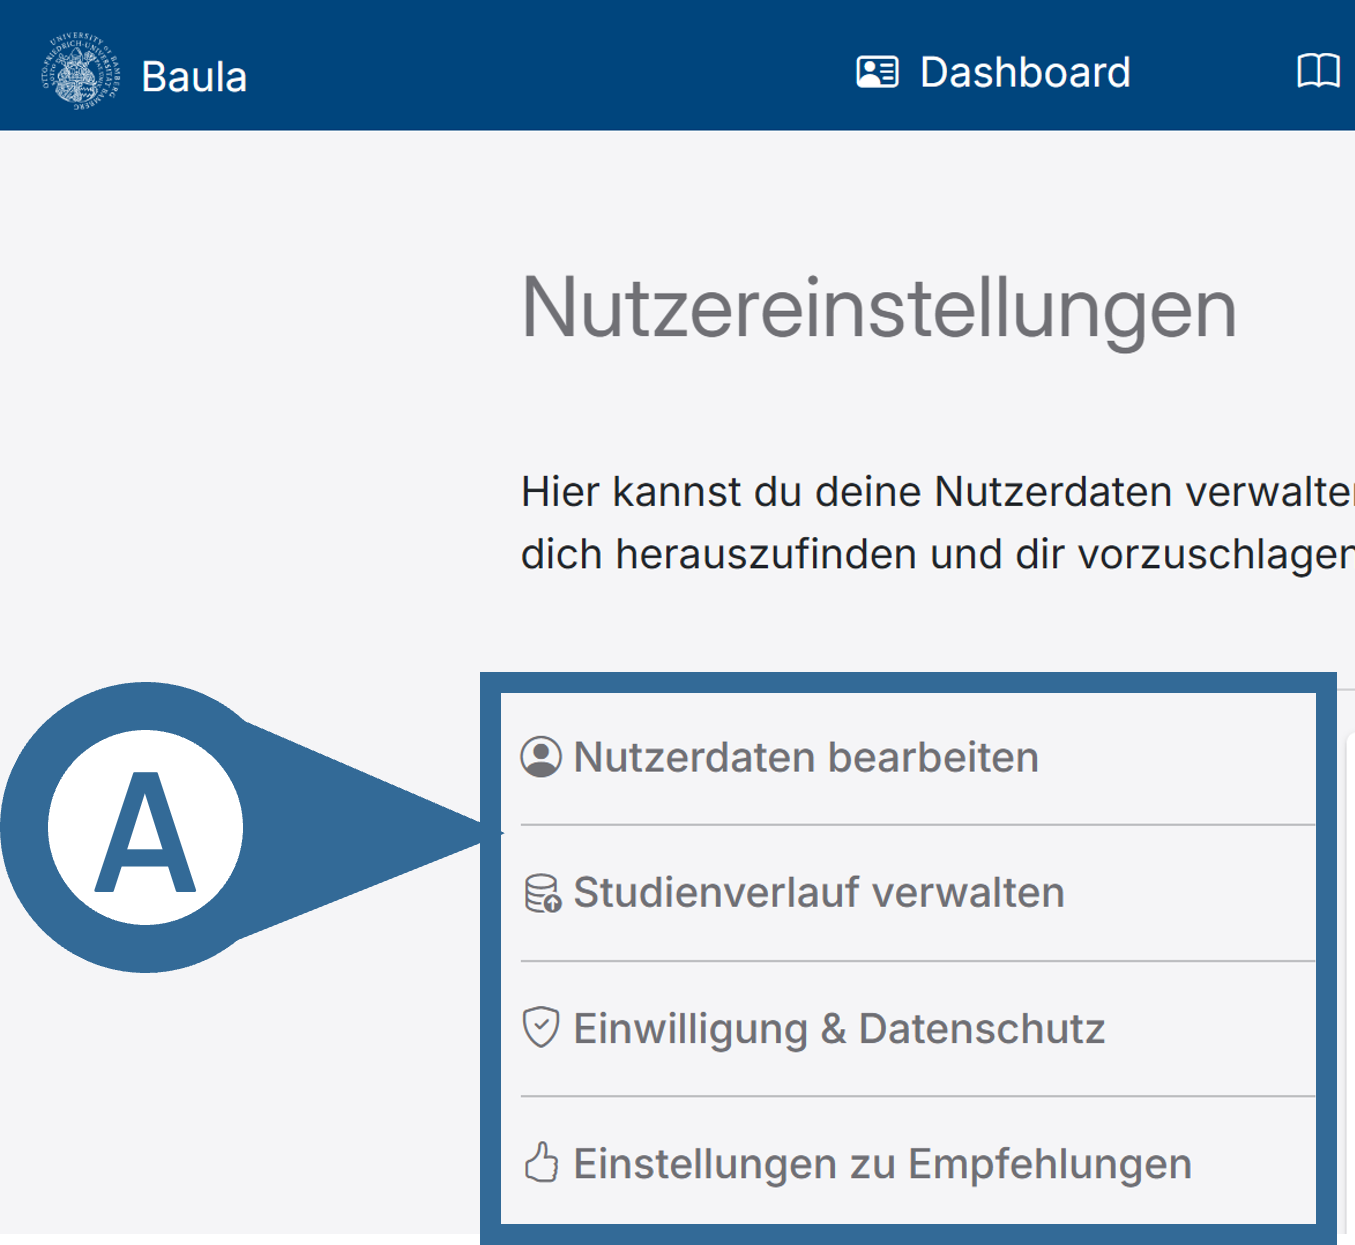
Task: Go to the Dashboard menu item
Action: 993,72
